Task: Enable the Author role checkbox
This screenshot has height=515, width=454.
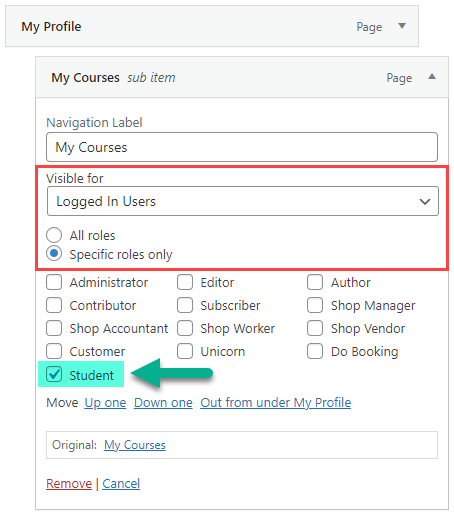Action: pyautogui.click(x=315, y=282)
